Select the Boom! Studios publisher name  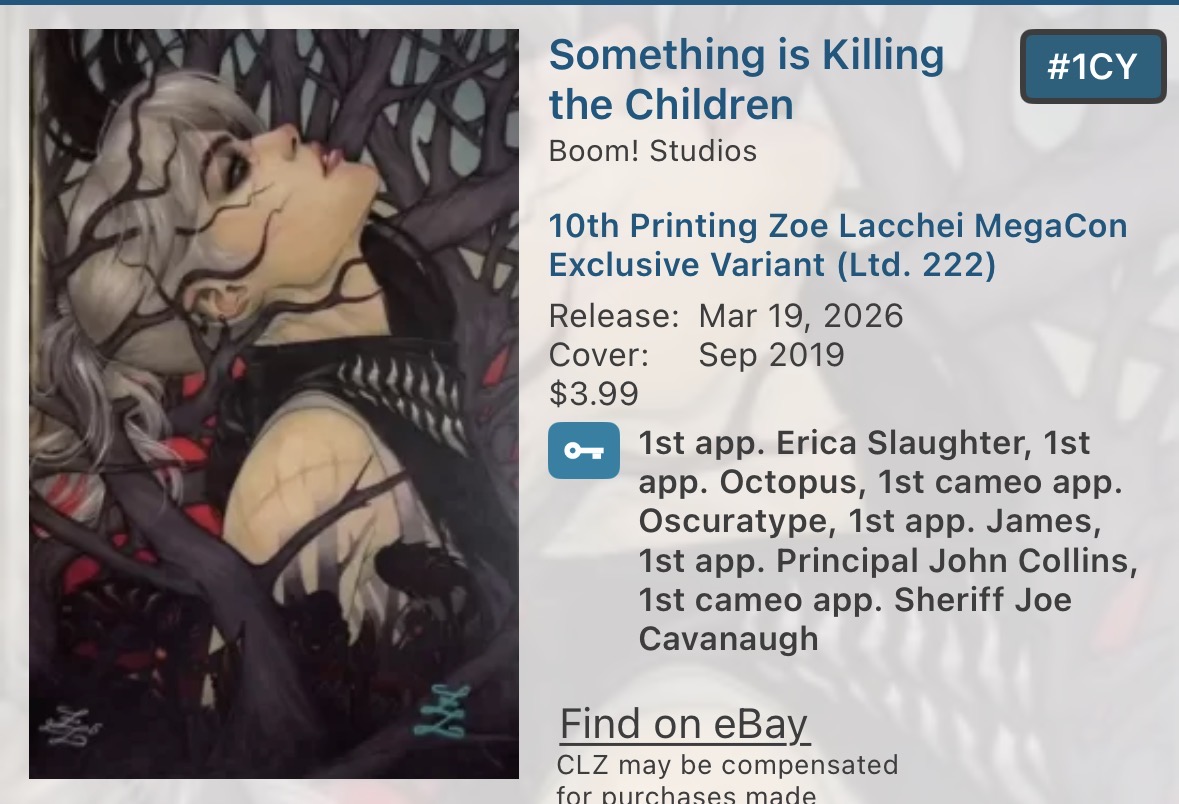point(653,151)
